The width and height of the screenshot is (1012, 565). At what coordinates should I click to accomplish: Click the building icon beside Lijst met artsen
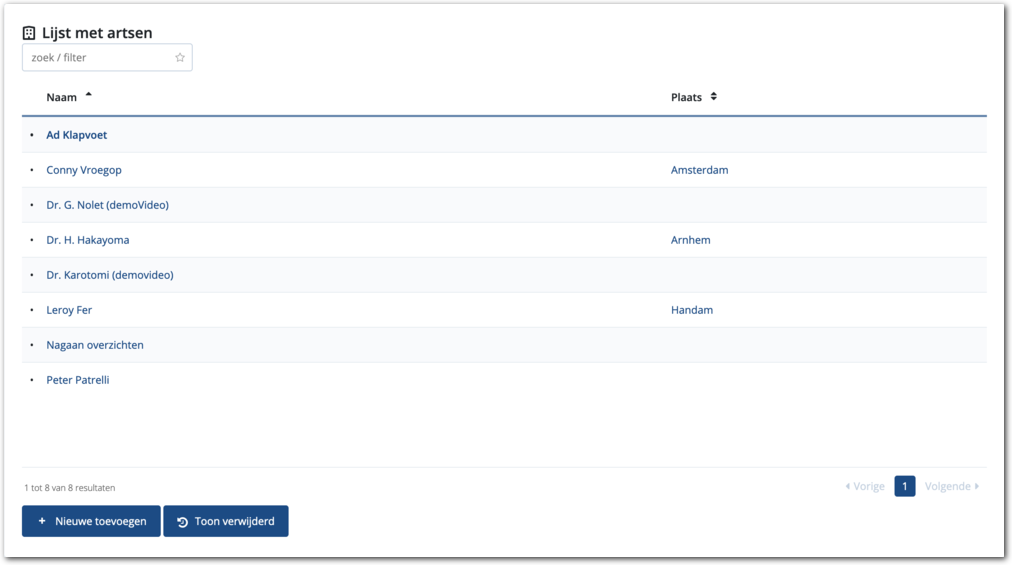click(x=29, y=33)
